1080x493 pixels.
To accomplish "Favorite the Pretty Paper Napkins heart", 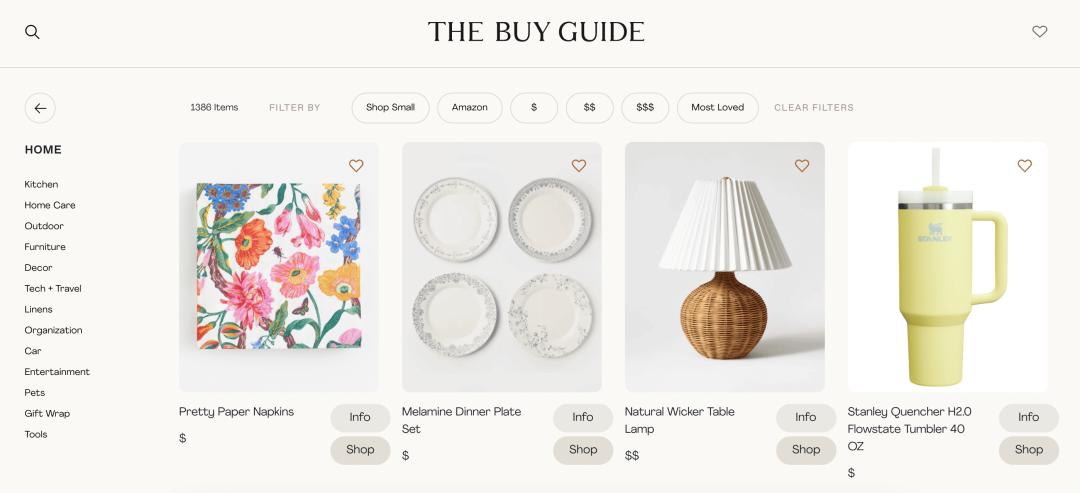I will [356, 166].
